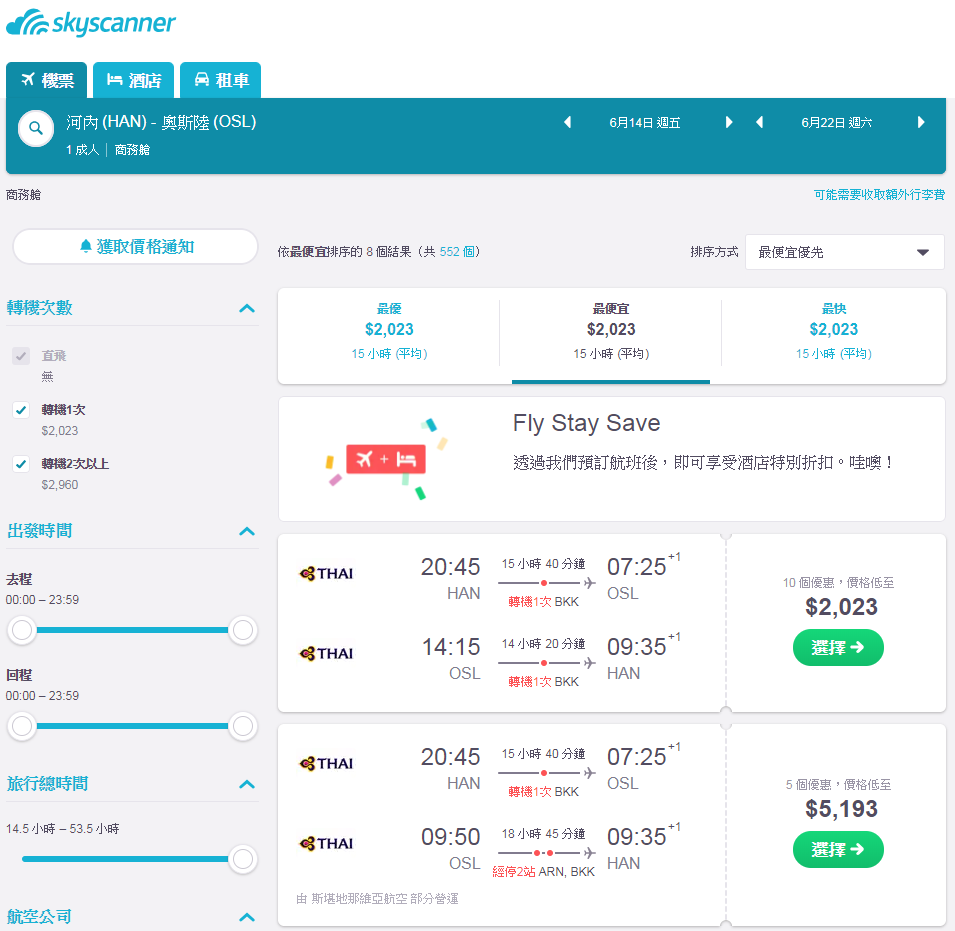
Task: Click 18 小時 45 分鐘 duration text
Action: [x=543, y=834]
